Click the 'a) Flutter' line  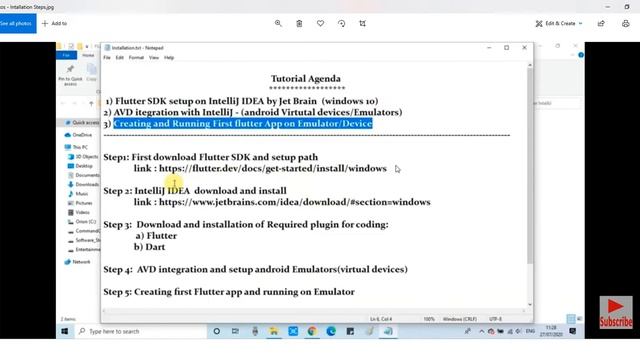pos(156,236)
